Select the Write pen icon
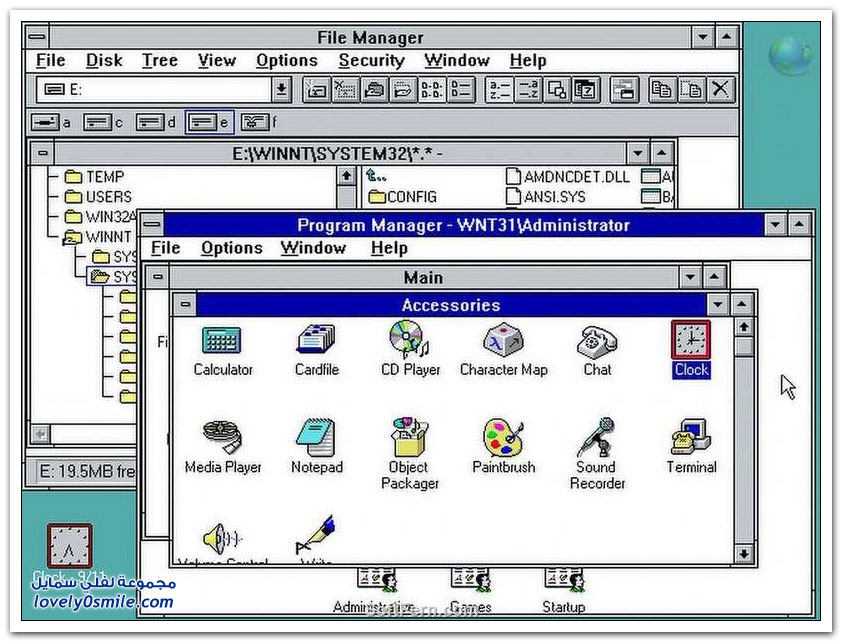Viewport: 842px width, 642px height. tap(316, 535)
